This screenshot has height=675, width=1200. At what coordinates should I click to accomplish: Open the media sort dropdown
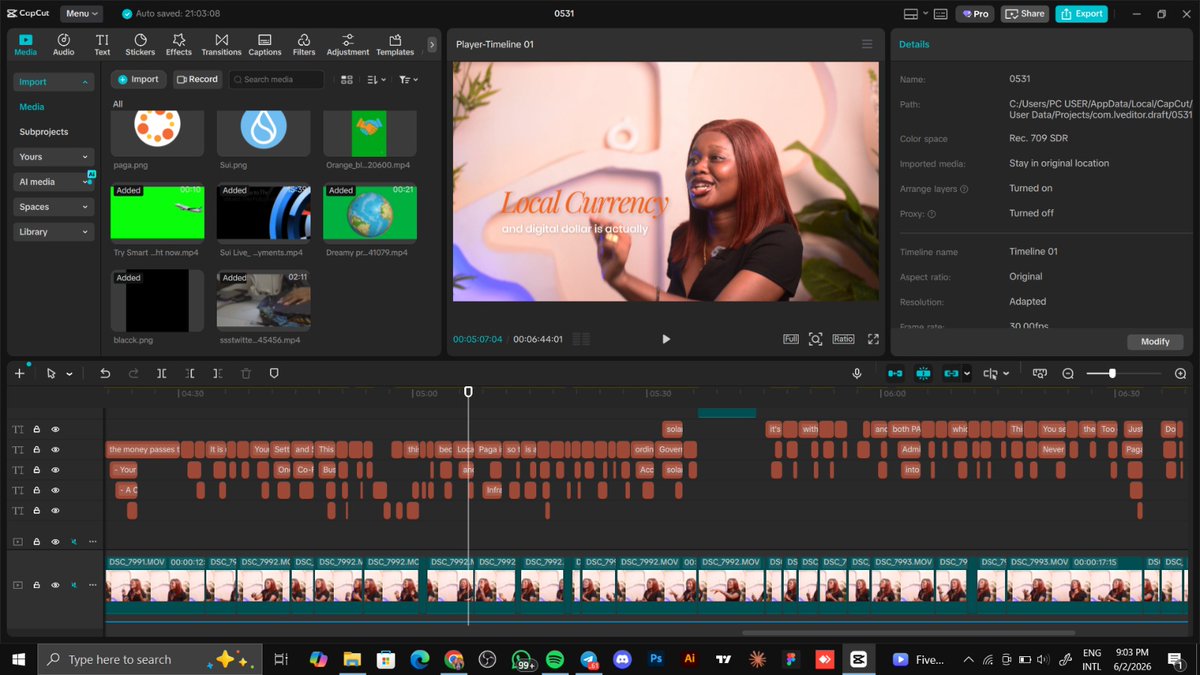377,79
